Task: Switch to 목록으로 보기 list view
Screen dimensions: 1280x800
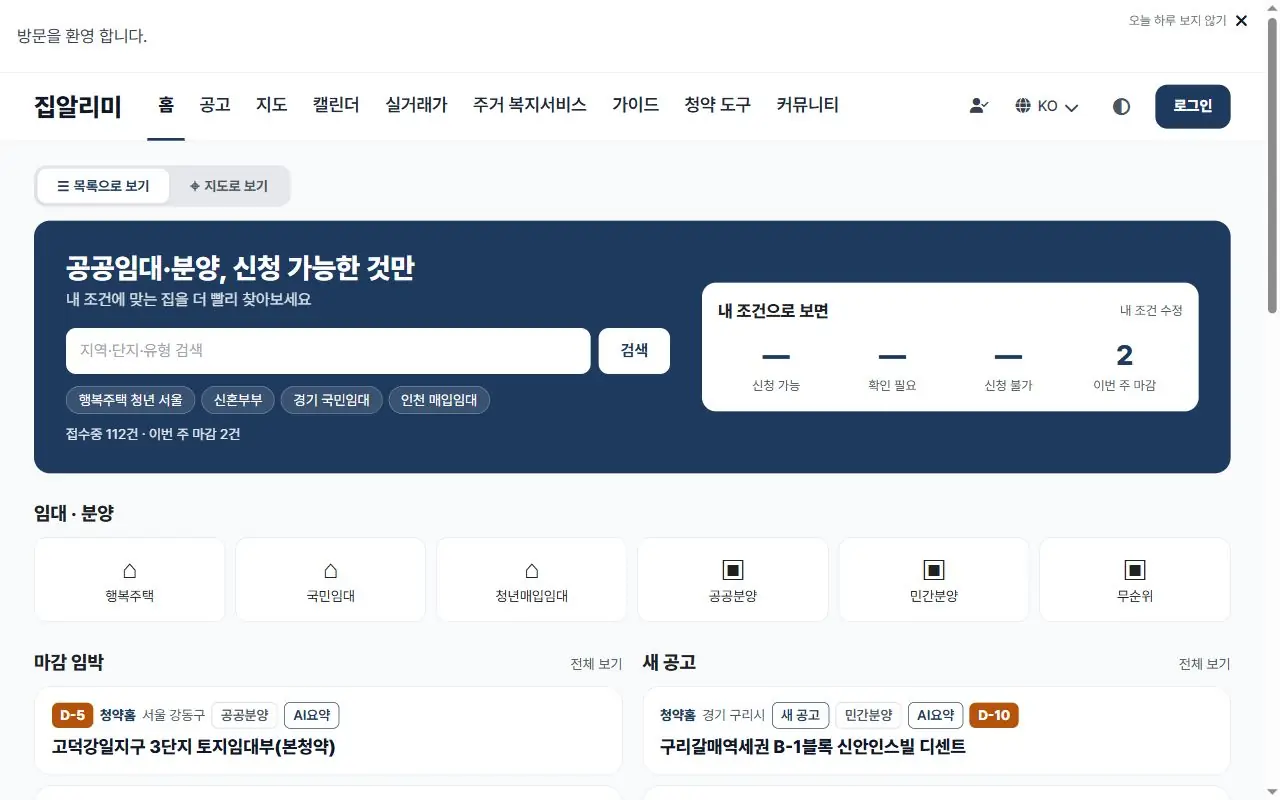Action: (103, 186)
